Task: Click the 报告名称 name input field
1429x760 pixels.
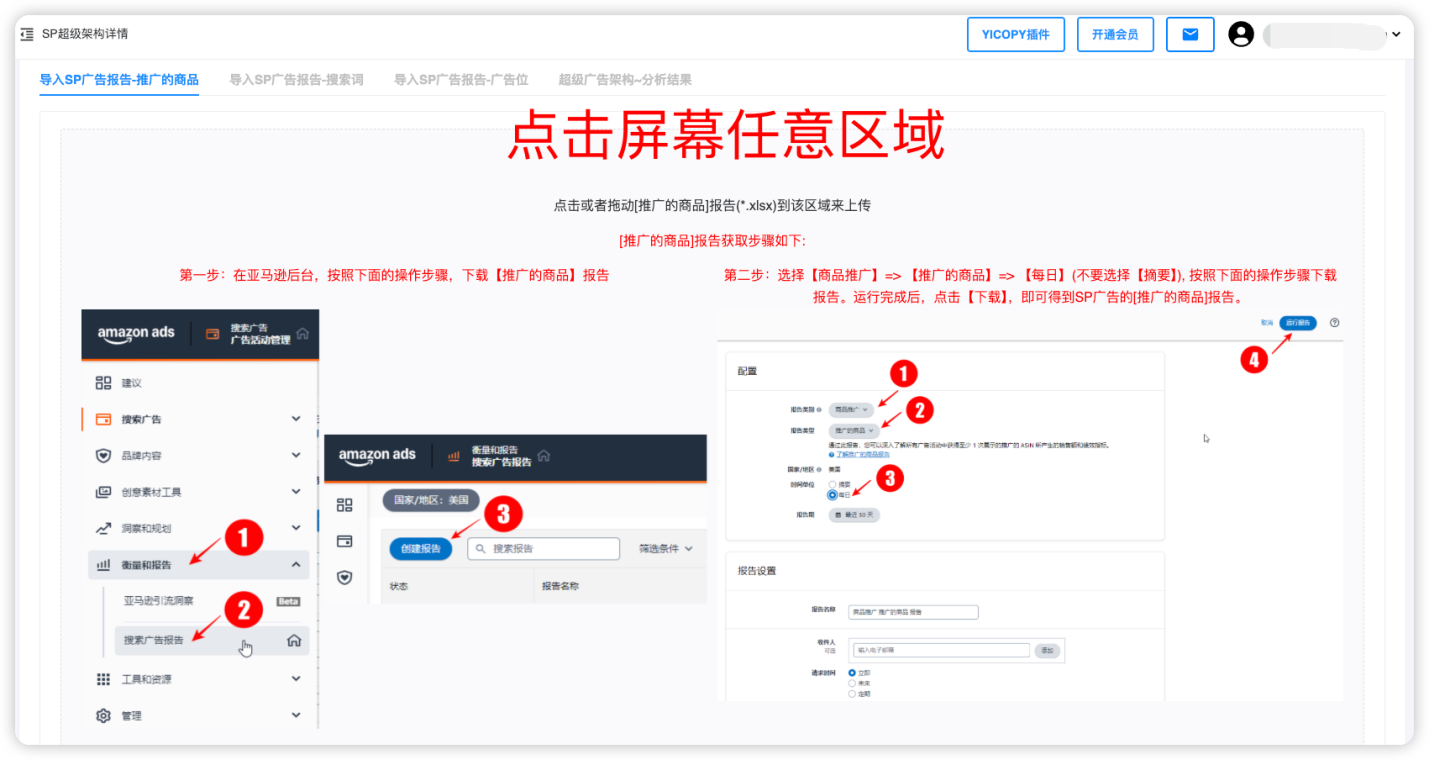Action: [913, 612]
